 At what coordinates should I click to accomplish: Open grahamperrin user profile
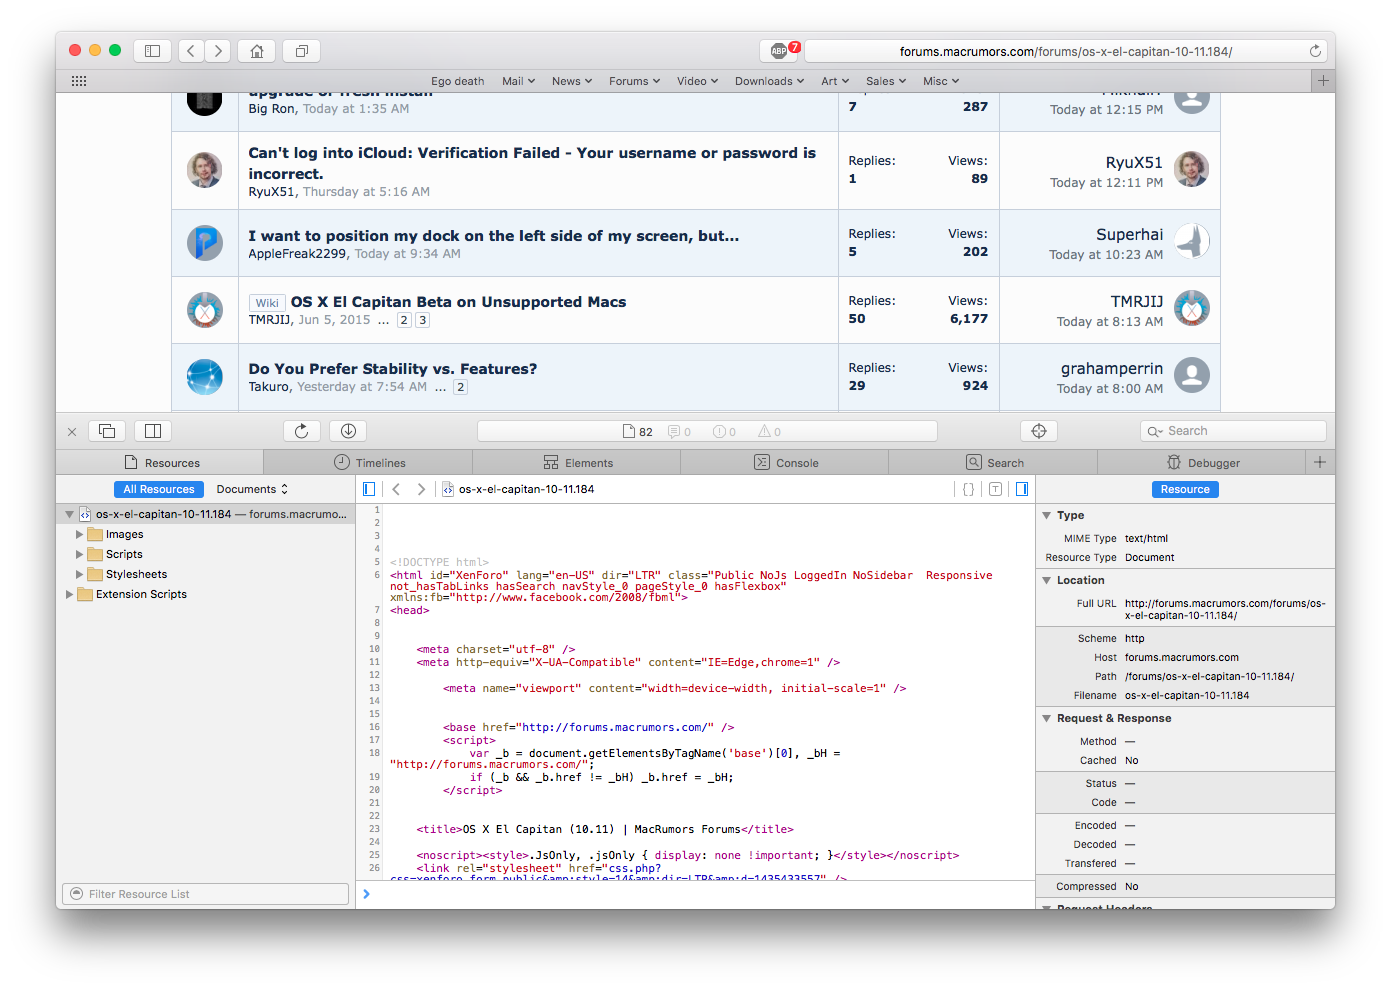pyautogui.click(x=1112, y=369)
